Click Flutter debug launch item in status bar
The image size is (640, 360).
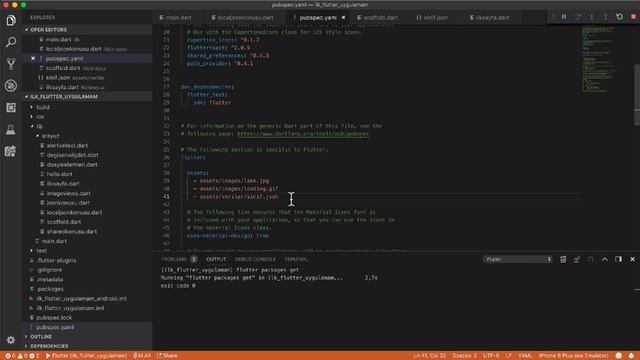(86, 356)
